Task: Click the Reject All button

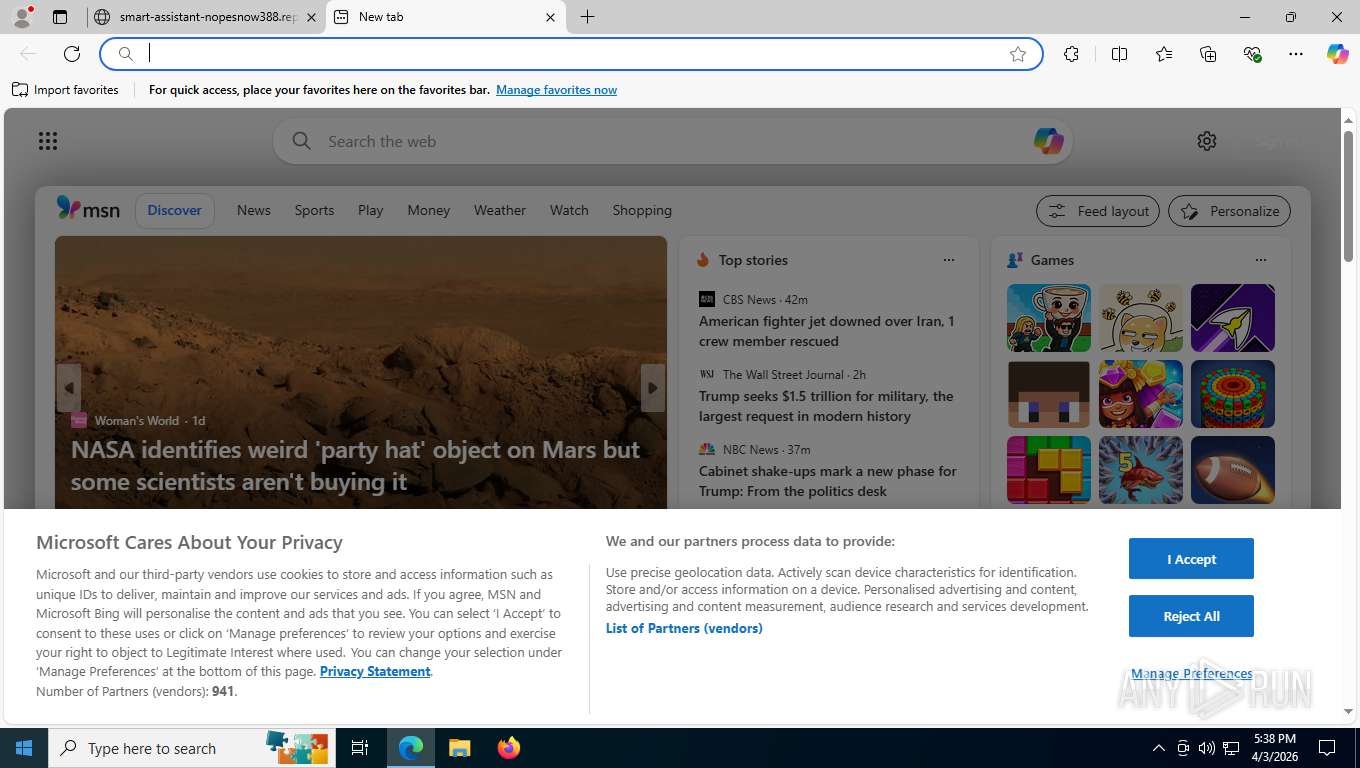Action: click(x=1191, y=616)
